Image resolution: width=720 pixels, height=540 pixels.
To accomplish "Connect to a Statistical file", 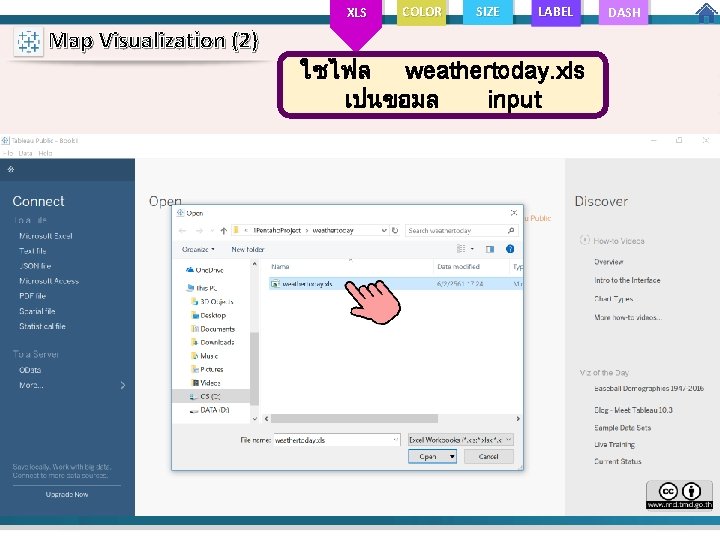I will (42, 326).
